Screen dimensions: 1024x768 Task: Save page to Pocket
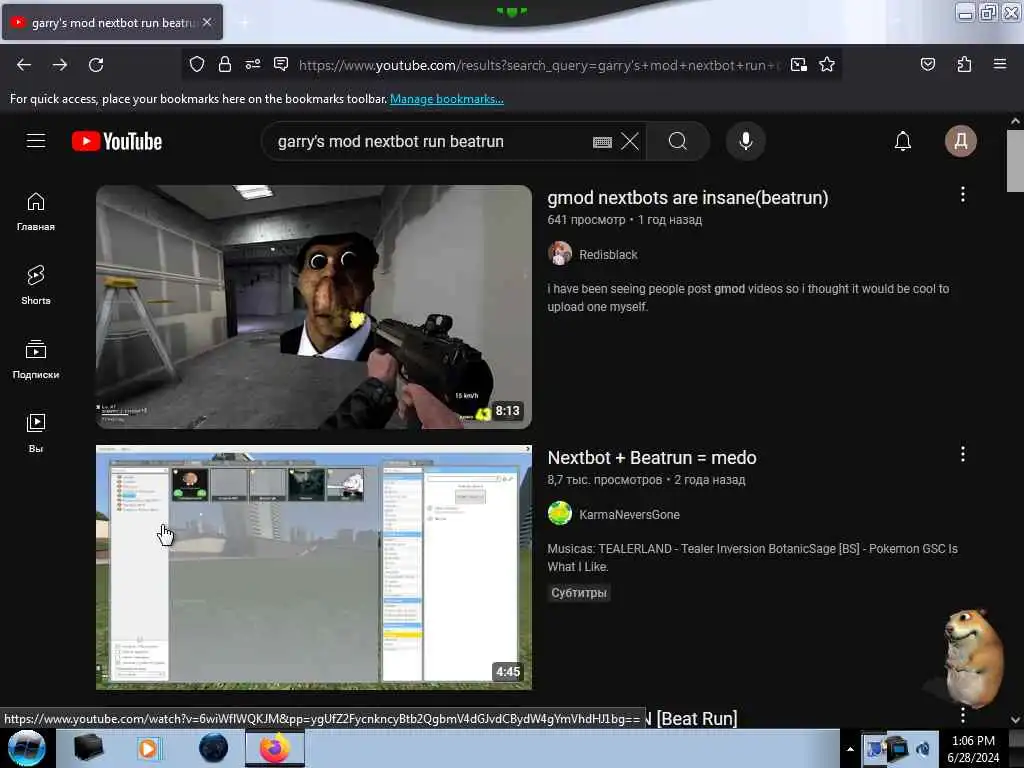click(927, 65)
